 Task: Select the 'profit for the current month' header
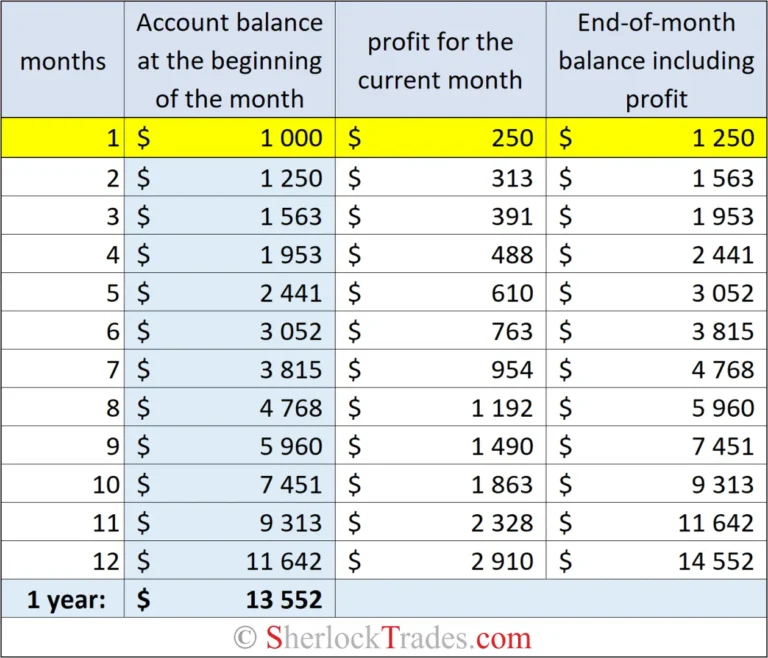click(440, 60)
